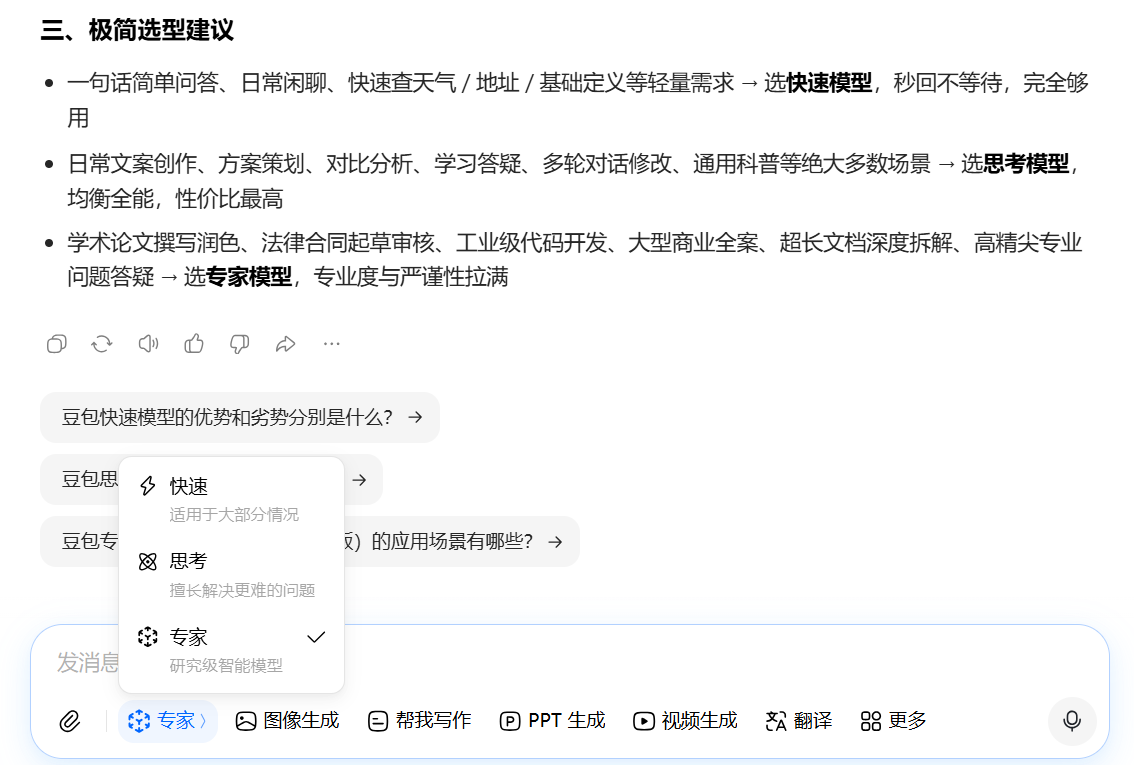Screen dimensions: 1134x765
Task: Copy the response with the copy icon
Action: click(x=56, y=344)
